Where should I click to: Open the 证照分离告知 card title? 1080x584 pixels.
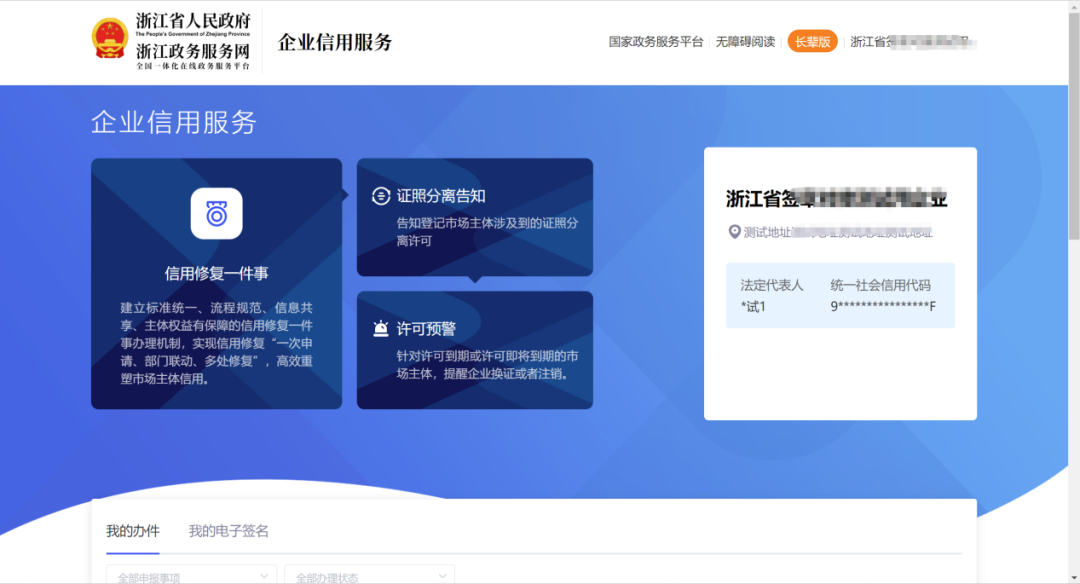[441, 196]
